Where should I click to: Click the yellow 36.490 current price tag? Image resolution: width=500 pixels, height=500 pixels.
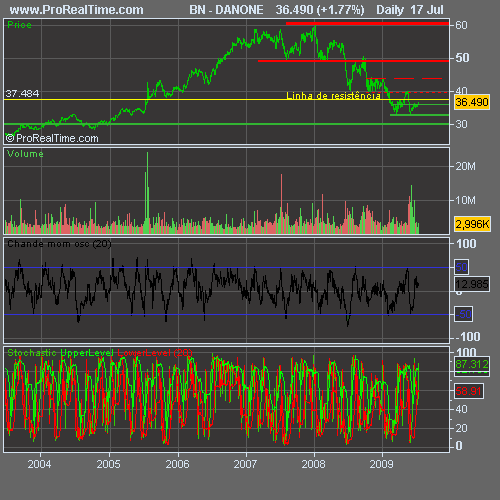(472, 102)
